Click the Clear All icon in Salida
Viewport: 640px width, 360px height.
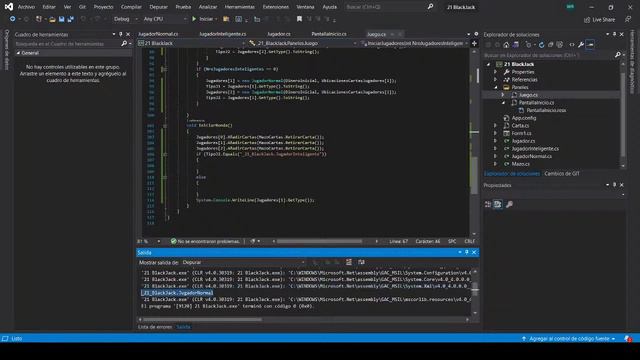click(x=349, y=262)
